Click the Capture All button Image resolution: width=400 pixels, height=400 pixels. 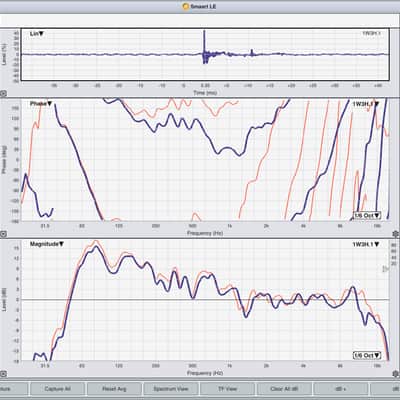[x=57, y=389]
